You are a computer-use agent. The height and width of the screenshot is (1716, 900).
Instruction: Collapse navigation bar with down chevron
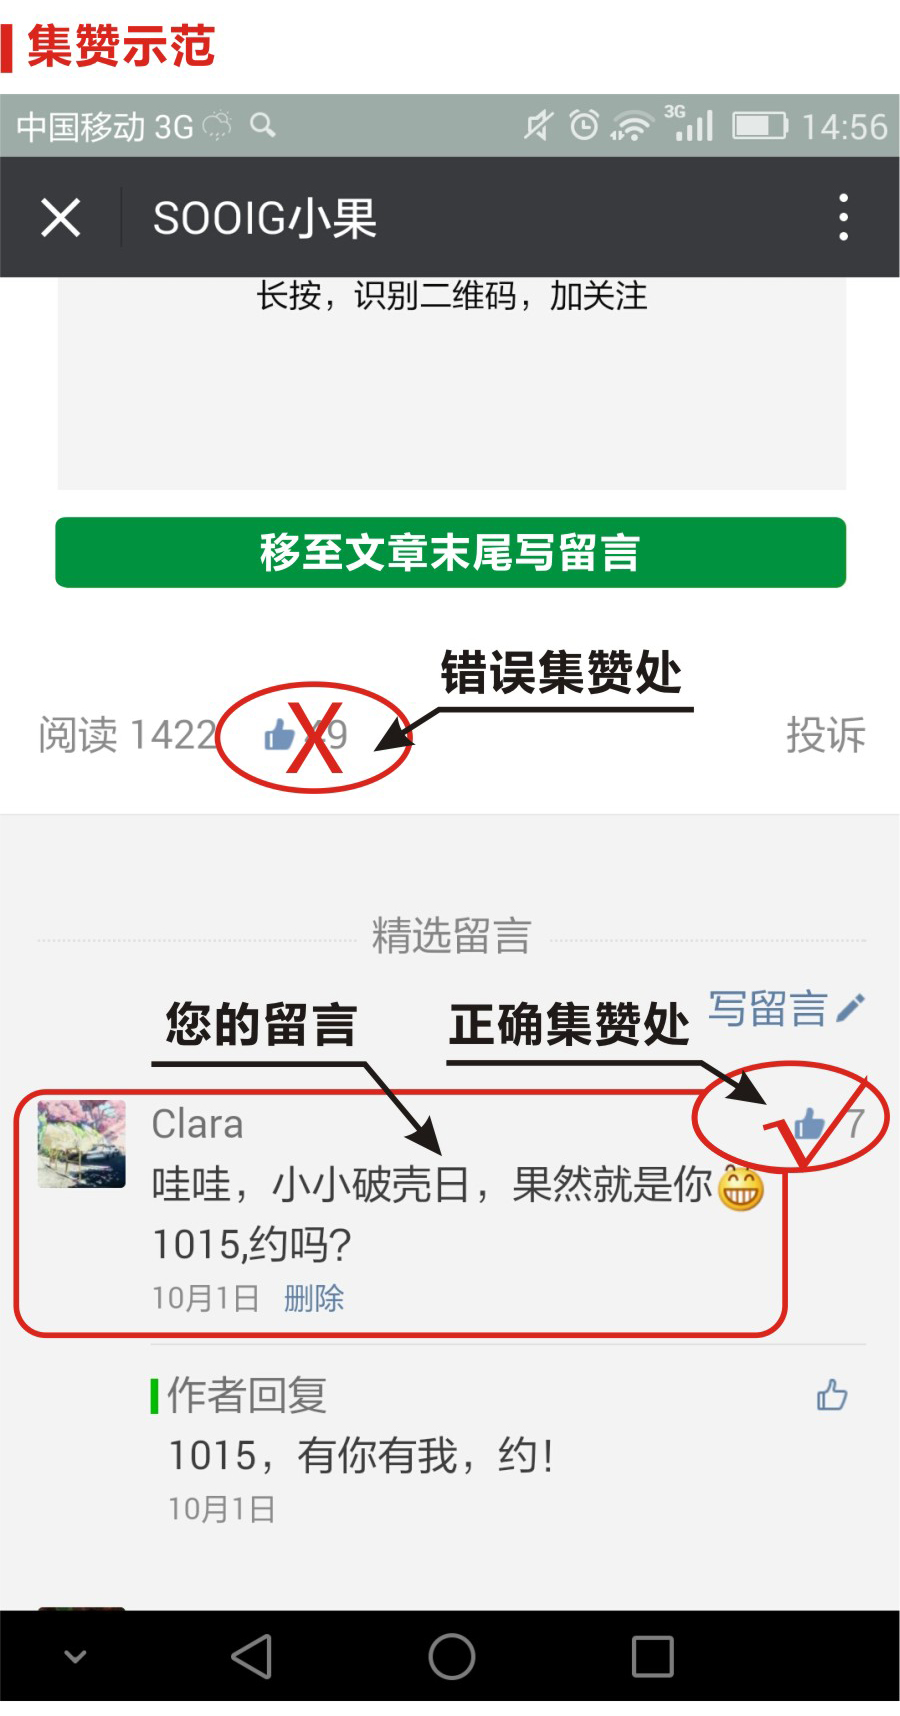pyautogui.click(x=75, y=1656)
